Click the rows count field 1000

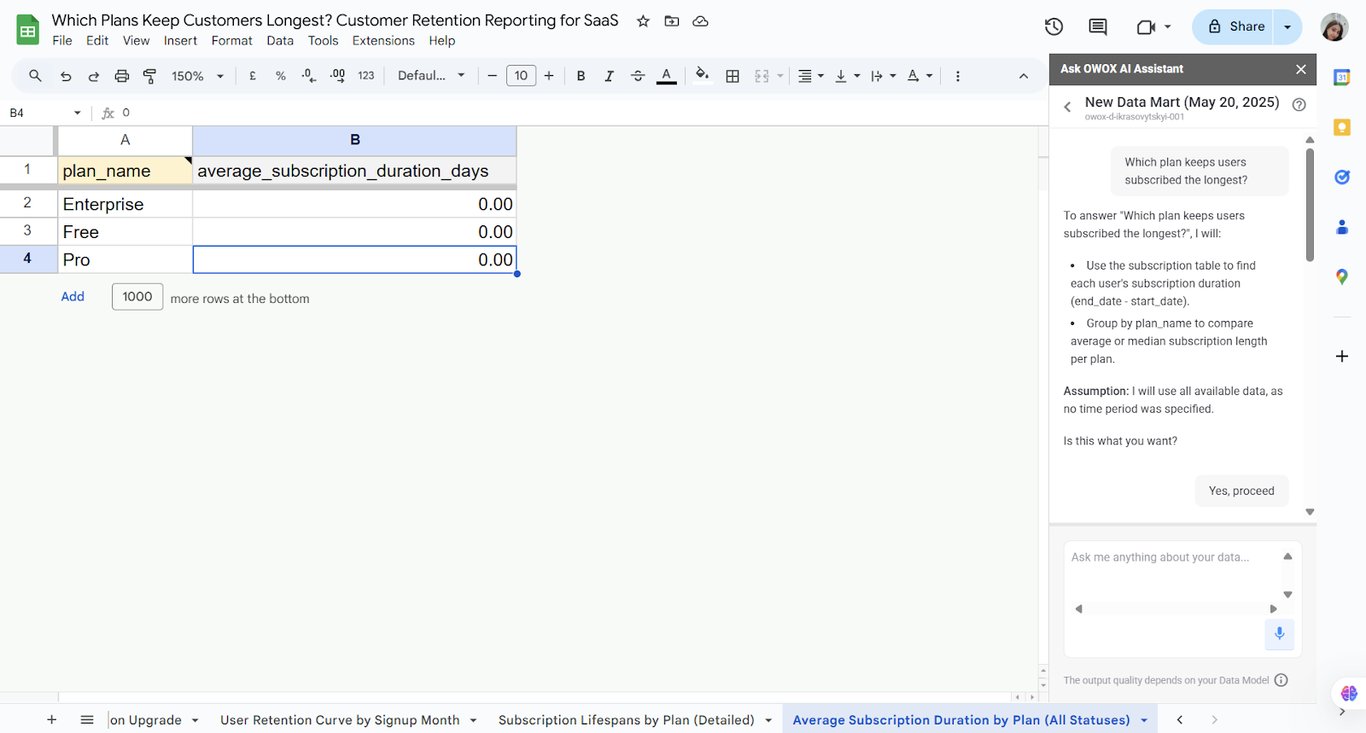tap(137, 296)
